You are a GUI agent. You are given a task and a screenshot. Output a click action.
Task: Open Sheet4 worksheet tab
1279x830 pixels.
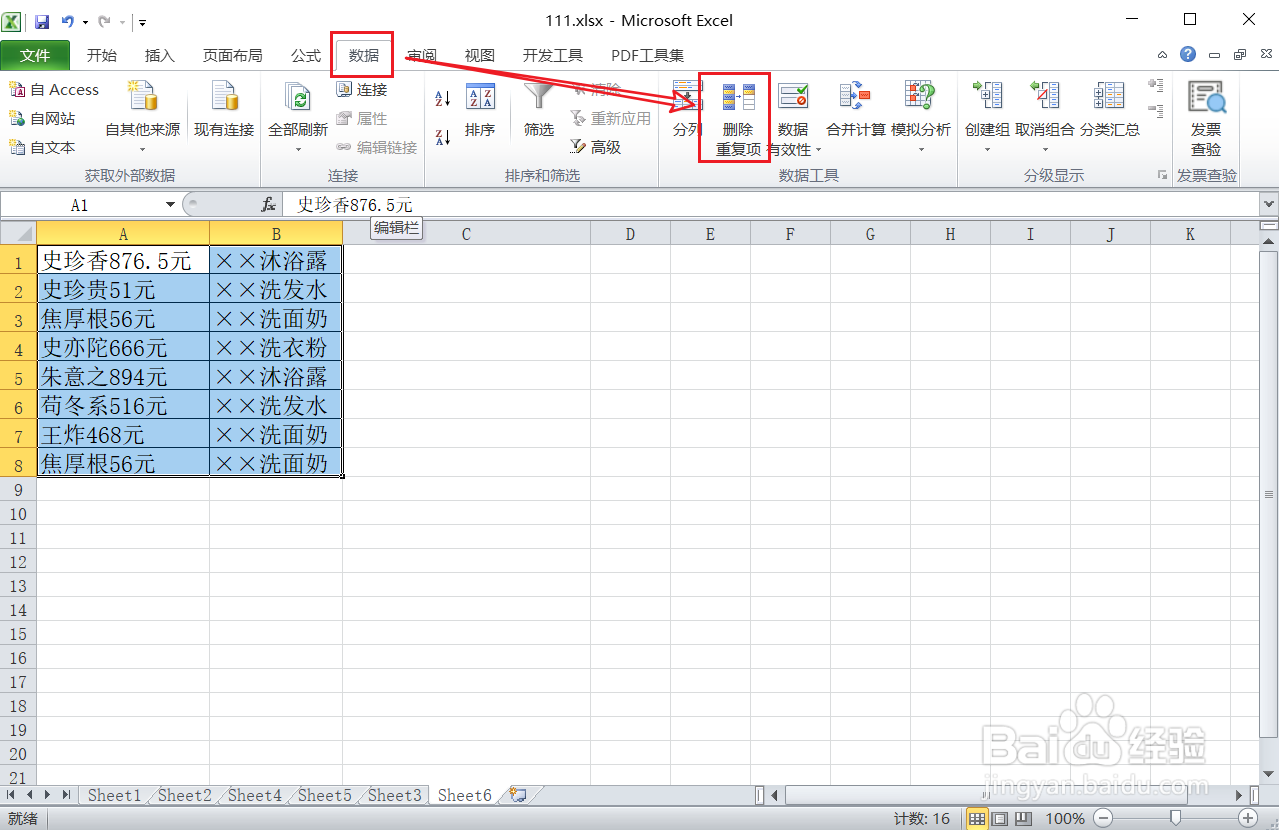click(x=254, y=795)
